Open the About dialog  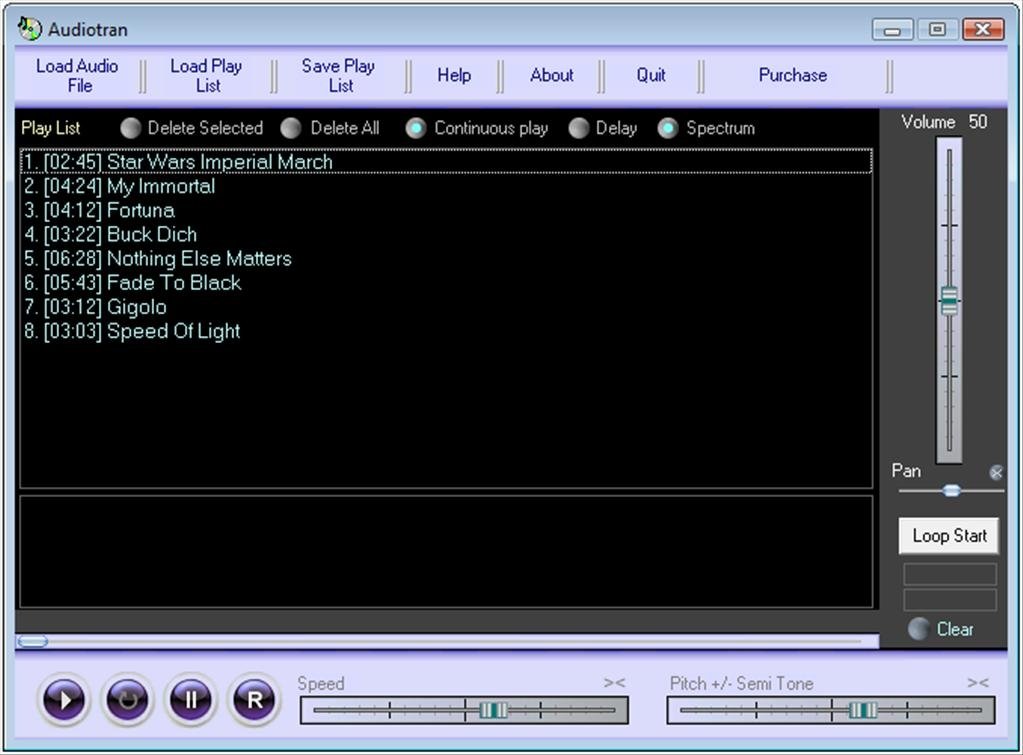[552, 76]
